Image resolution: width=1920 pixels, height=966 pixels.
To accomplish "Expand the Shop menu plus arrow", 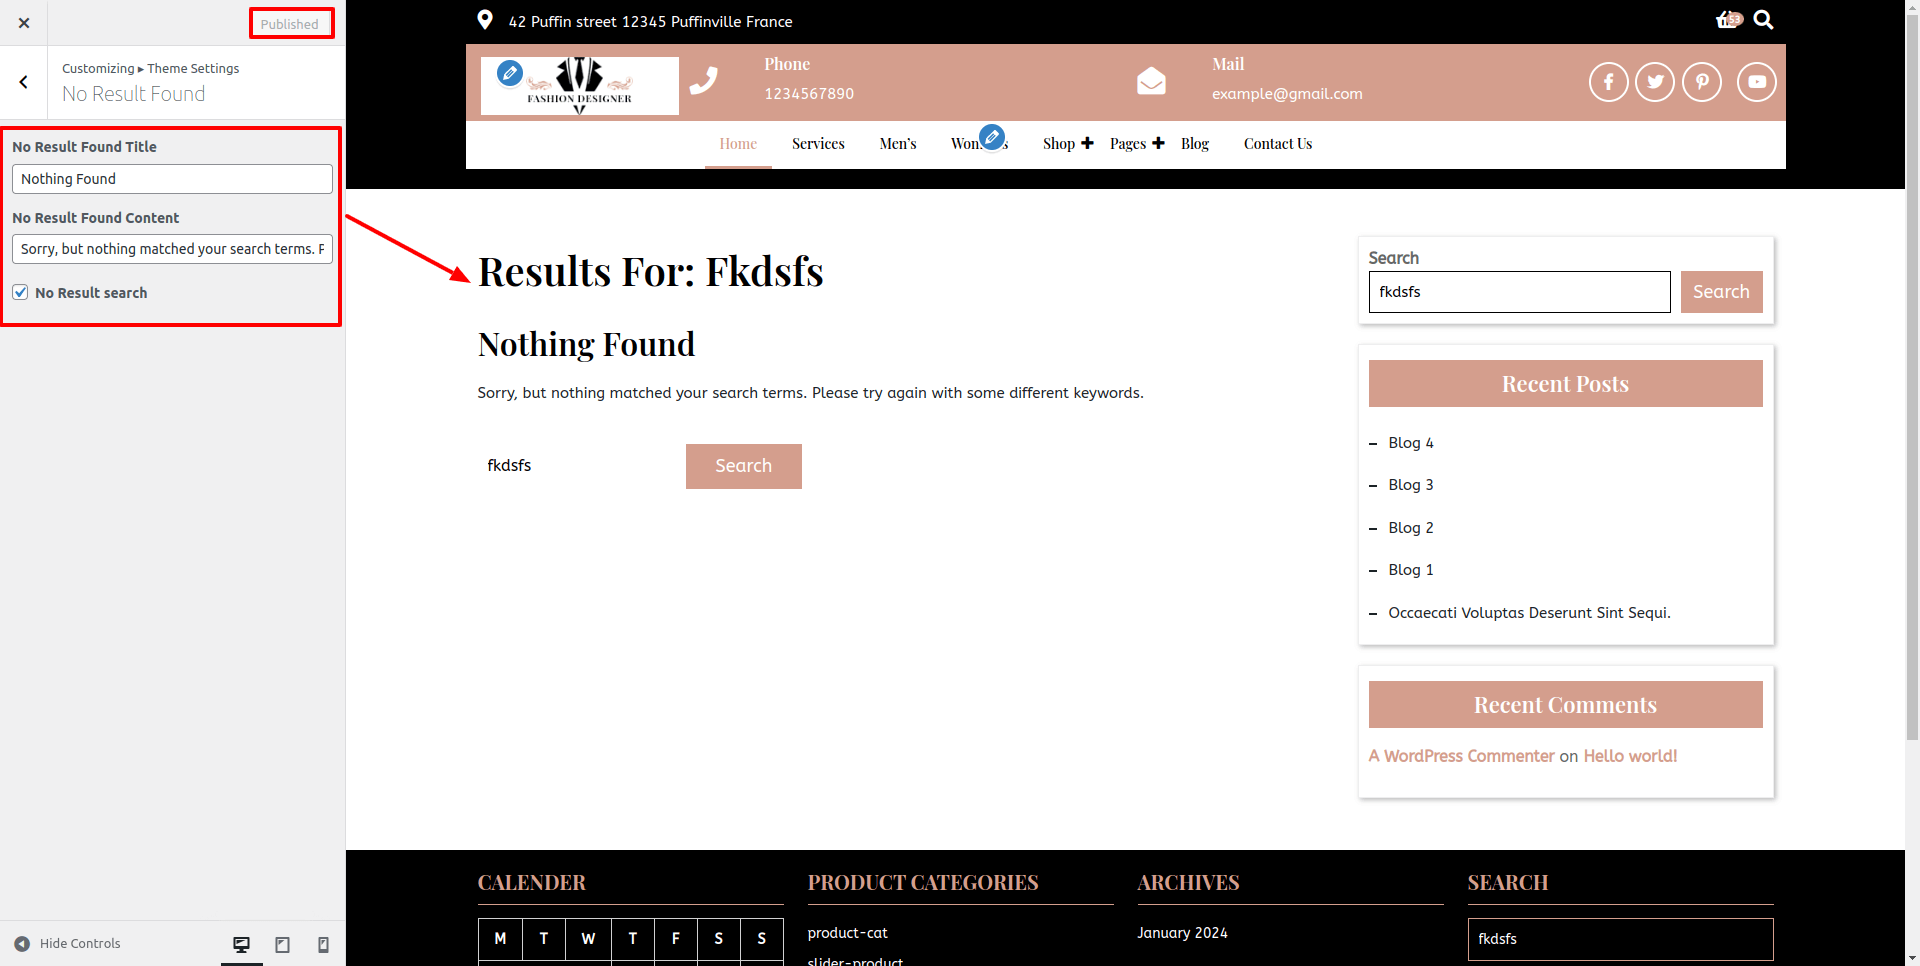I will click(x=1087, y=143).
